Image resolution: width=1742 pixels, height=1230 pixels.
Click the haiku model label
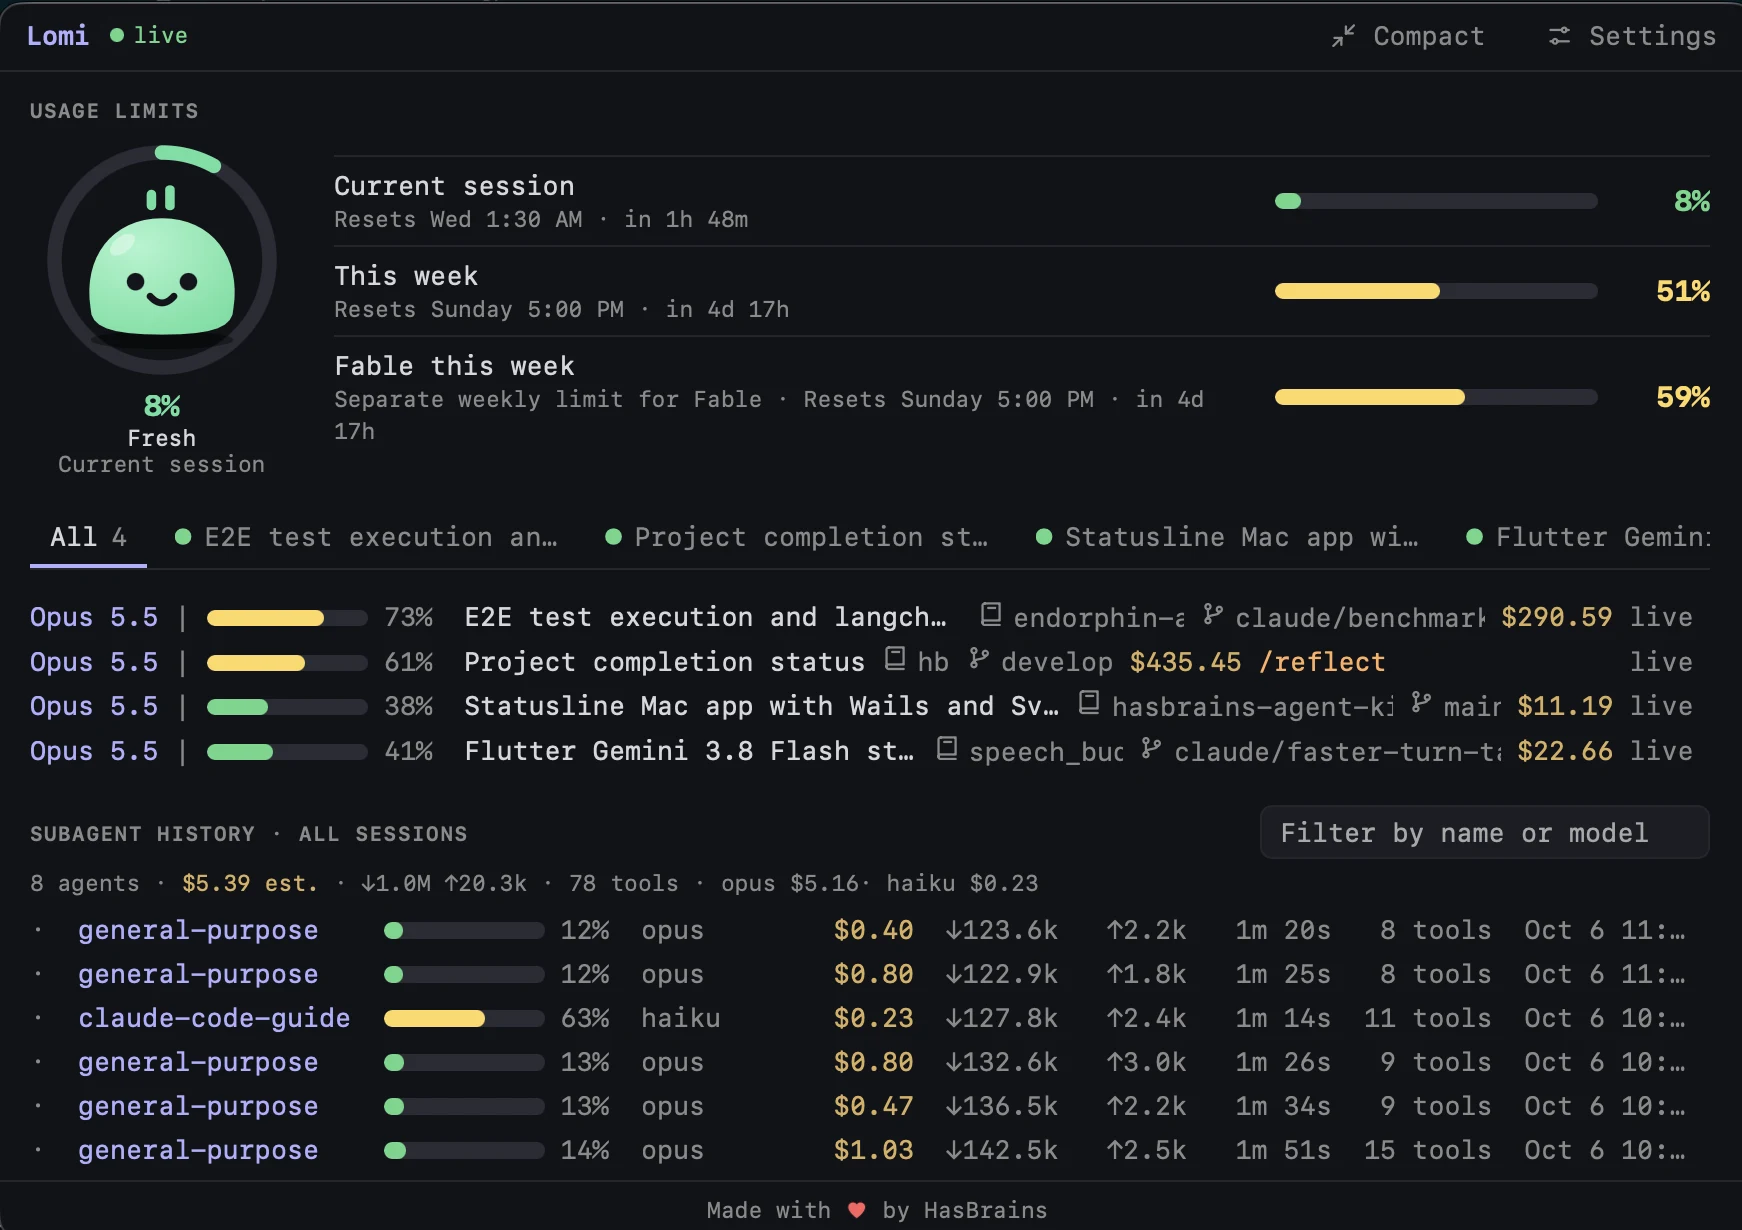(681, 1018)
